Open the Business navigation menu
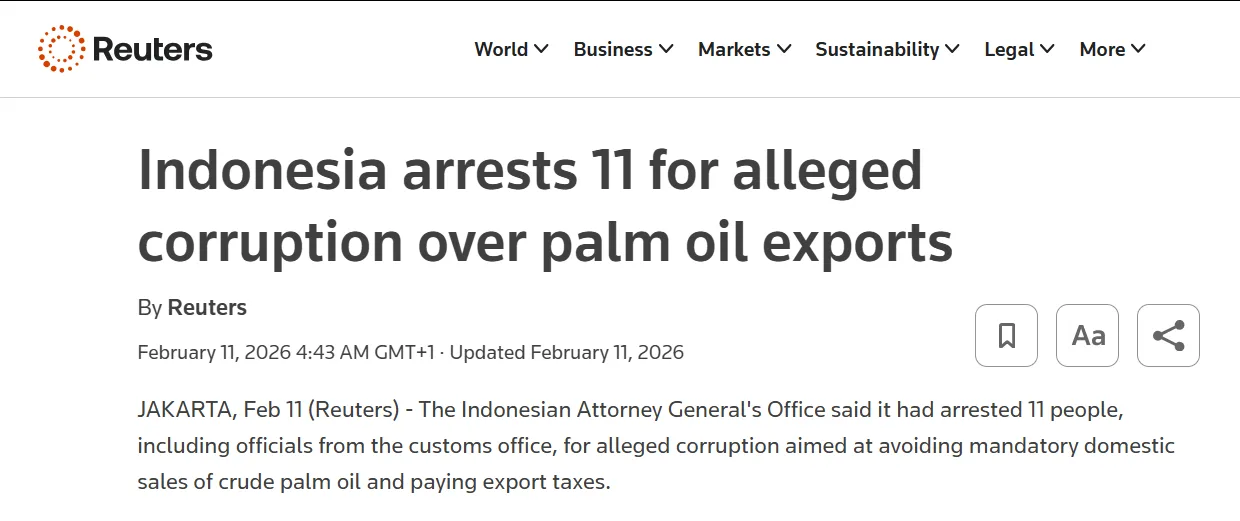Screen dimensions: 1240x521 tap(613, 49)
